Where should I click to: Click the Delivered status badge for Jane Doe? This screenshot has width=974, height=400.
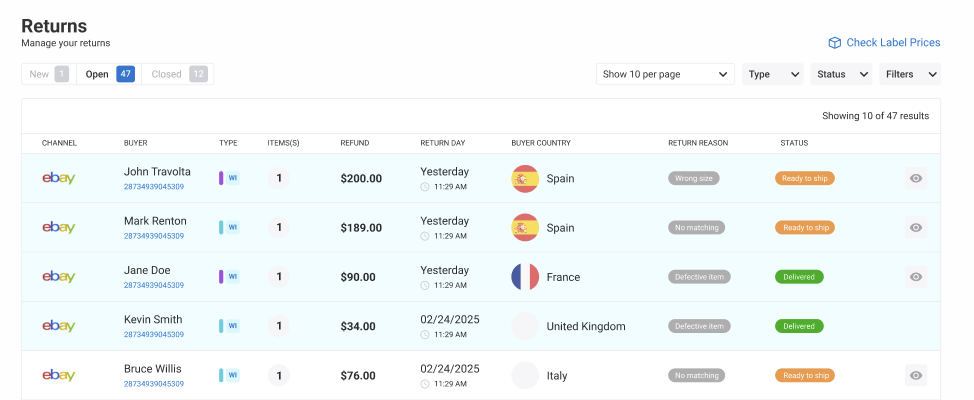(x=799, y=277)
